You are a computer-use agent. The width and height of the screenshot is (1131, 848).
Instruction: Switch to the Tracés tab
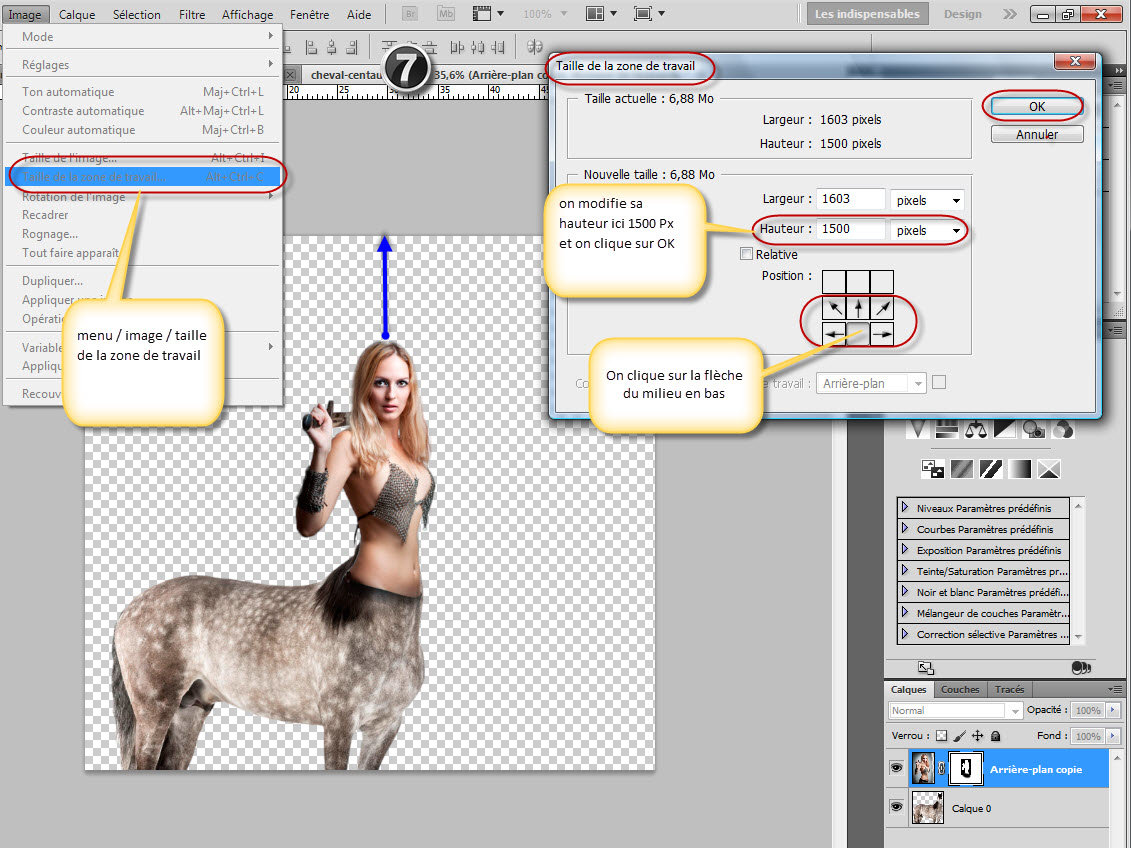pos(1009,689)
